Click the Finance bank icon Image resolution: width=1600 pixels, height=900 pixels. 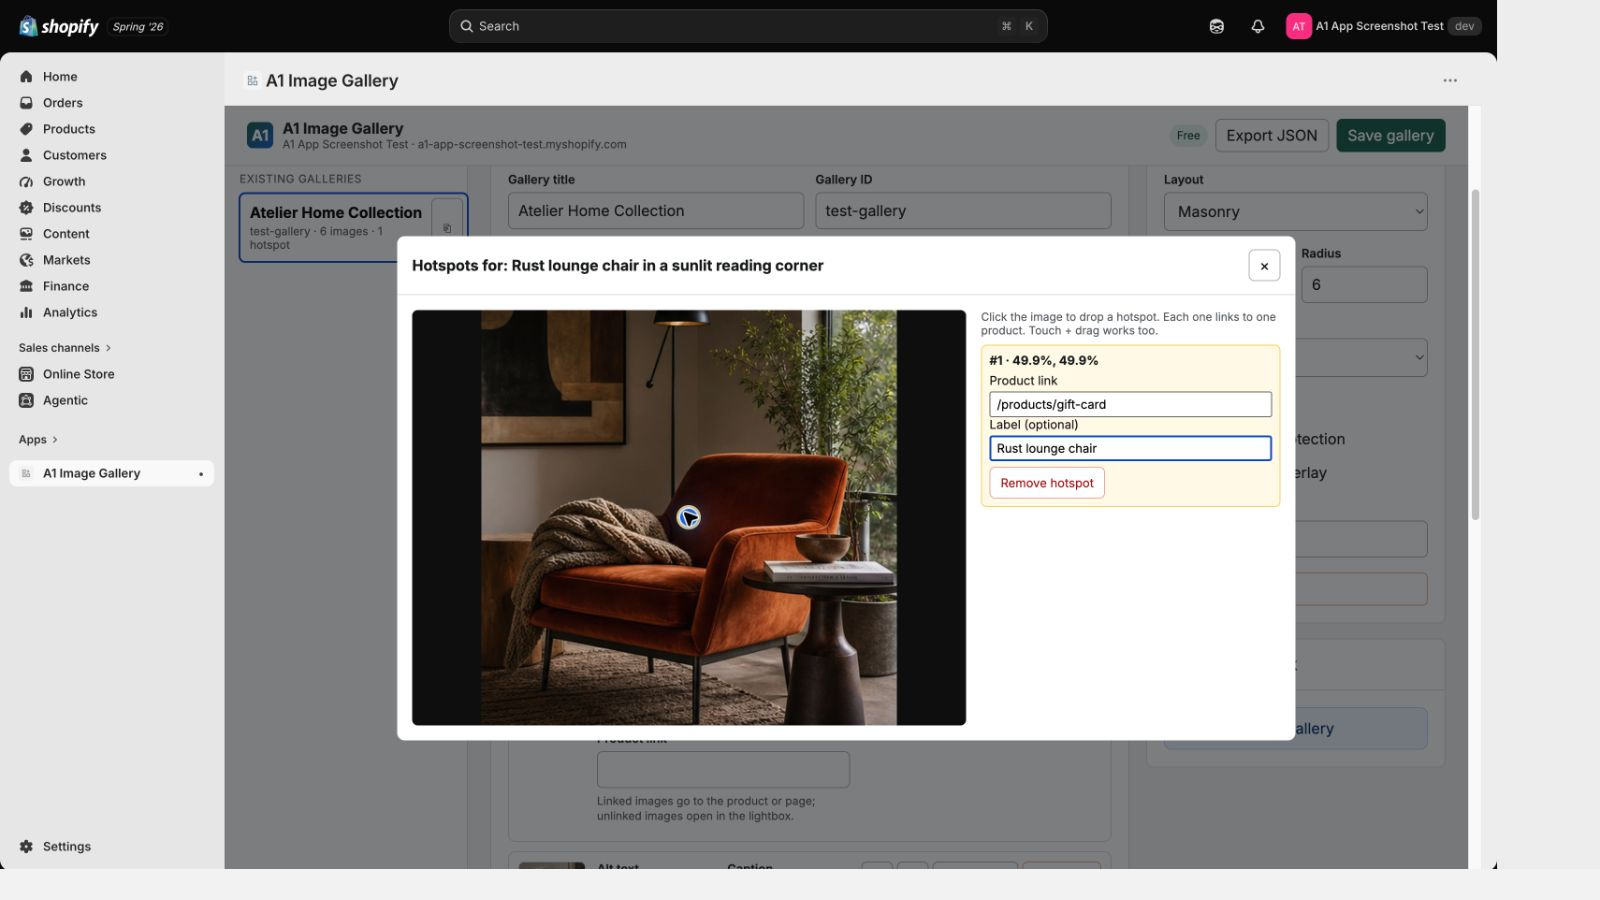(26, 286)
